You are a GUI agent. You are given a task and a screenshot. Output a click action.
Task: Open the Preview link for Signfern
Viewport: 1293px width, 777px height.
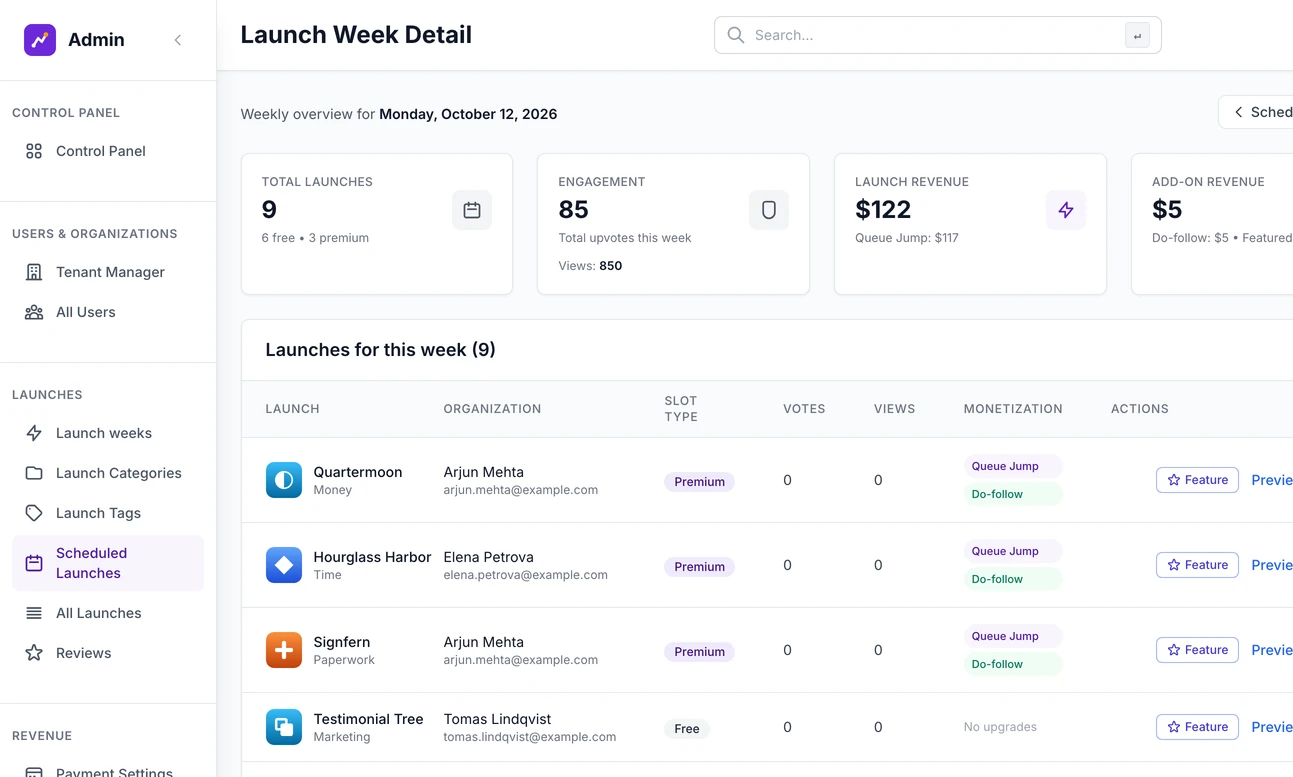pos(1272,650)
